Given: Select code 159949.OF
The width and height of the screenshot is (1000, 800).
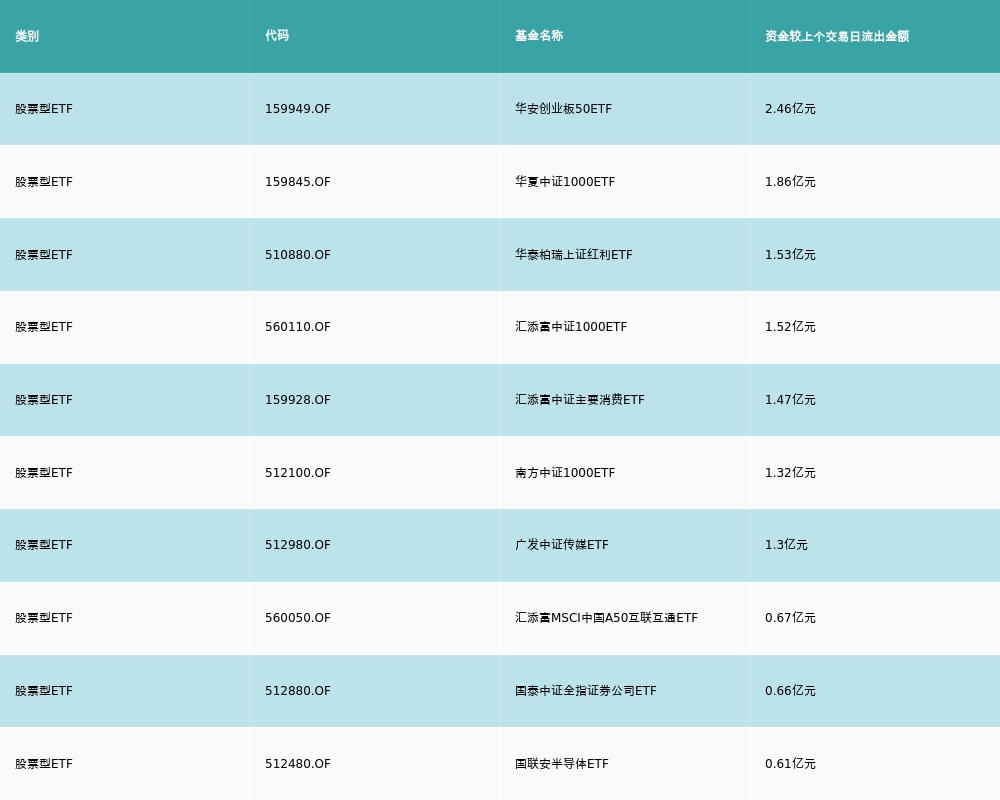Looking at the screenshot, I should click(298, 109).
